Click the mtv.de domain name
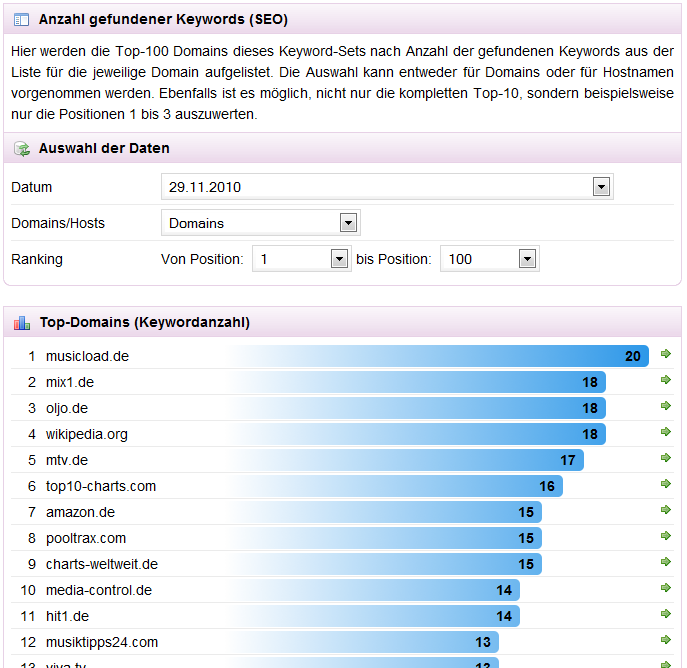Viewport: 687px width, 668px height. (x=67, y=460)
